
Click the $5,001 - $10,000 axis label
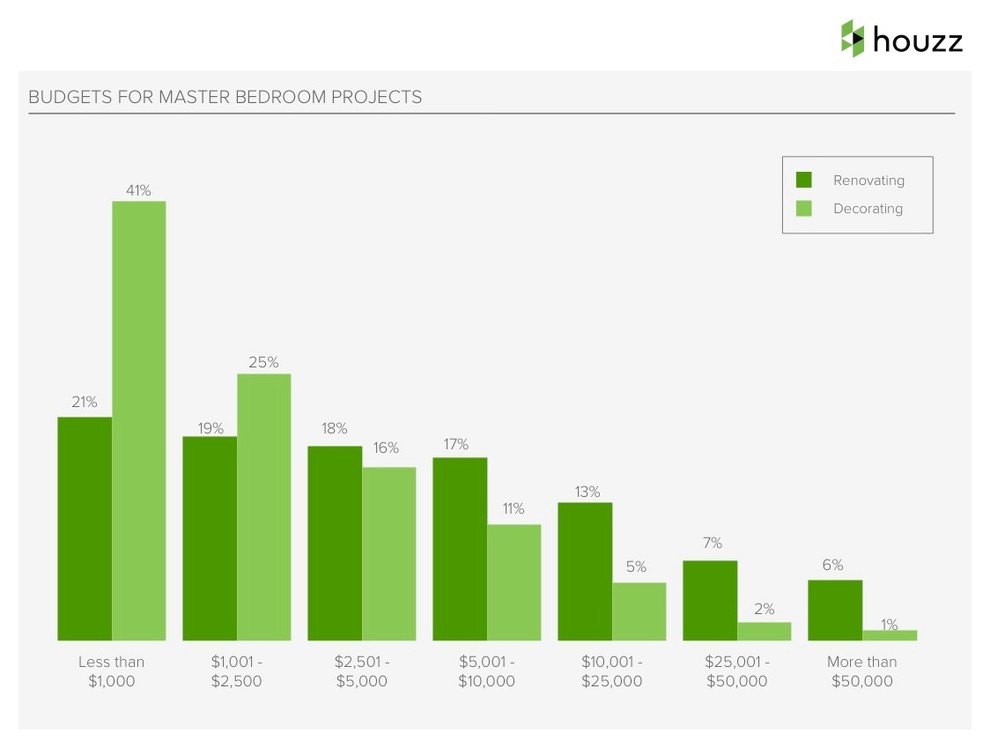click(486, 671)
